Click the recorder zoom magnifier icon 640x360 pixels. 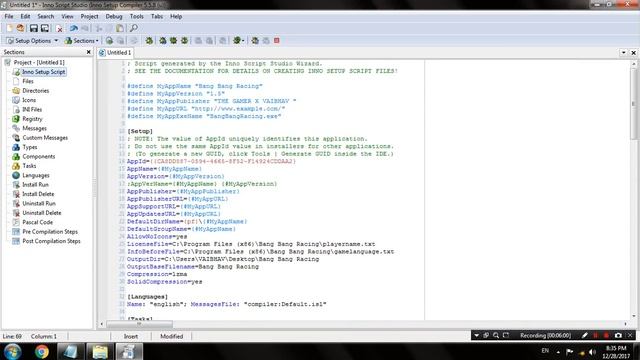tap(496, 336)
